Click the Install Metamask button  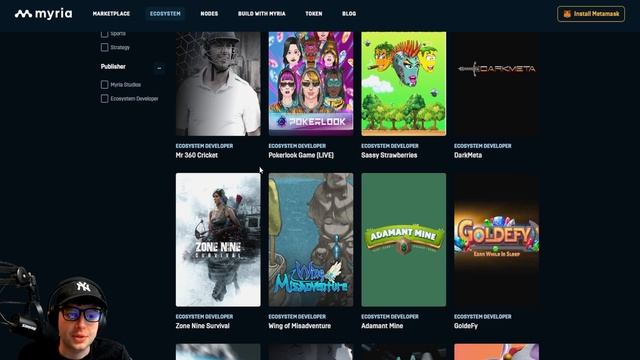(591, 14)
